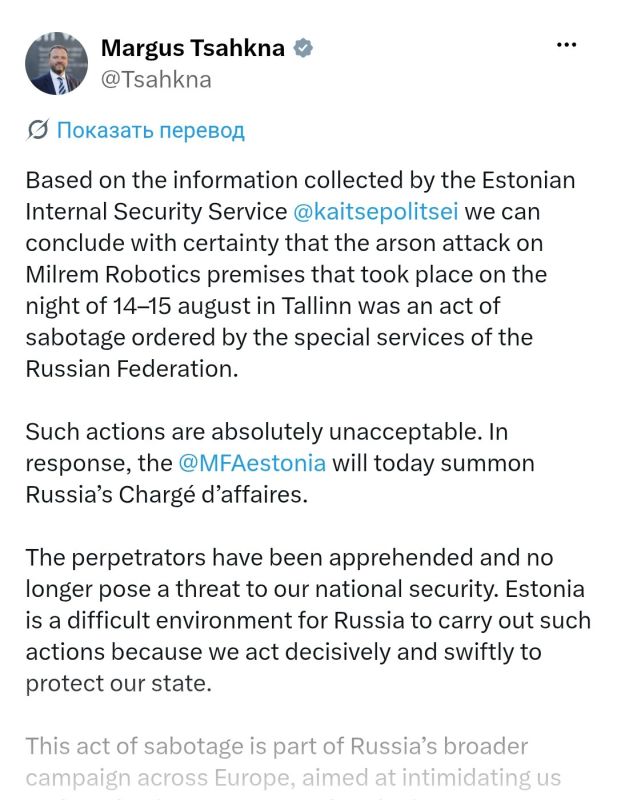The height and width of the screenshot is (800, 617).
Task: Click the text "Russian Federation."
Action: [x=132, y=369]
